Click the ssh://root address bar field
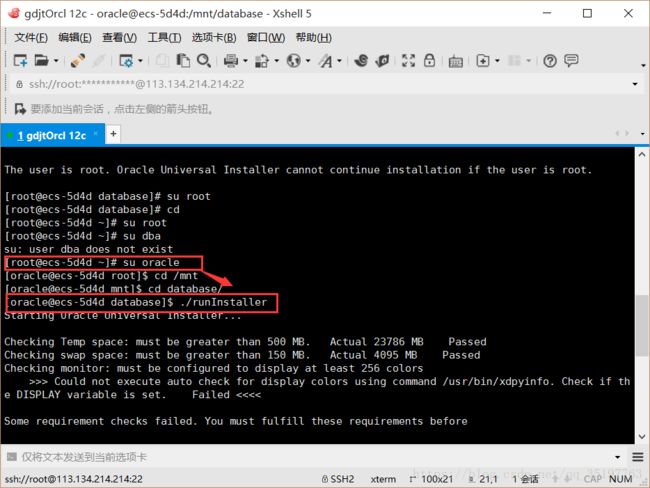650x488 pixels. (323, 84)
